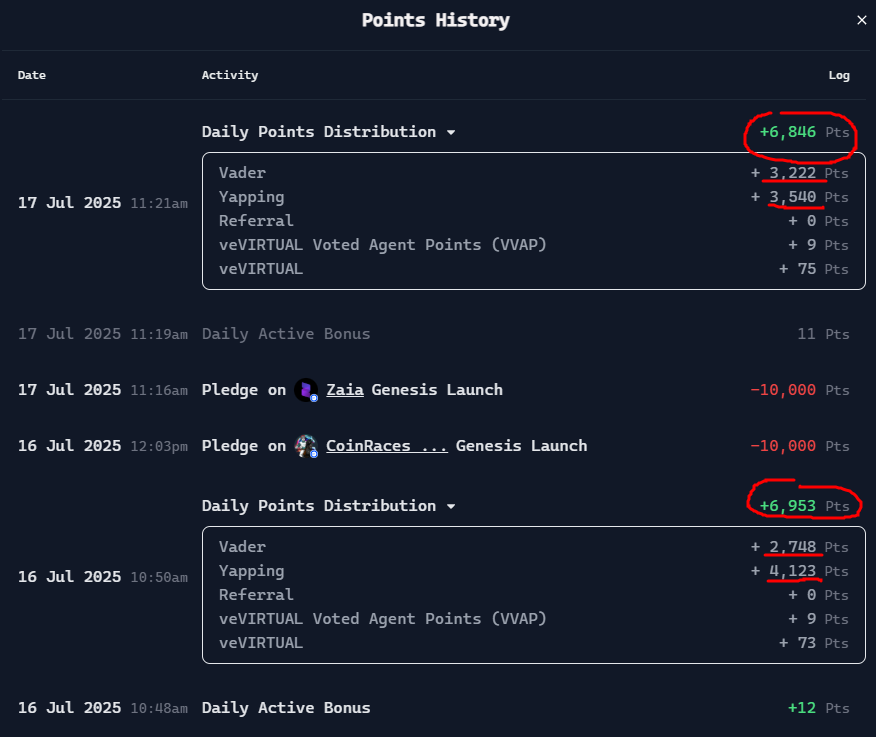Click the Referral label in 17 Jul breakdown

tap(256, 221)
